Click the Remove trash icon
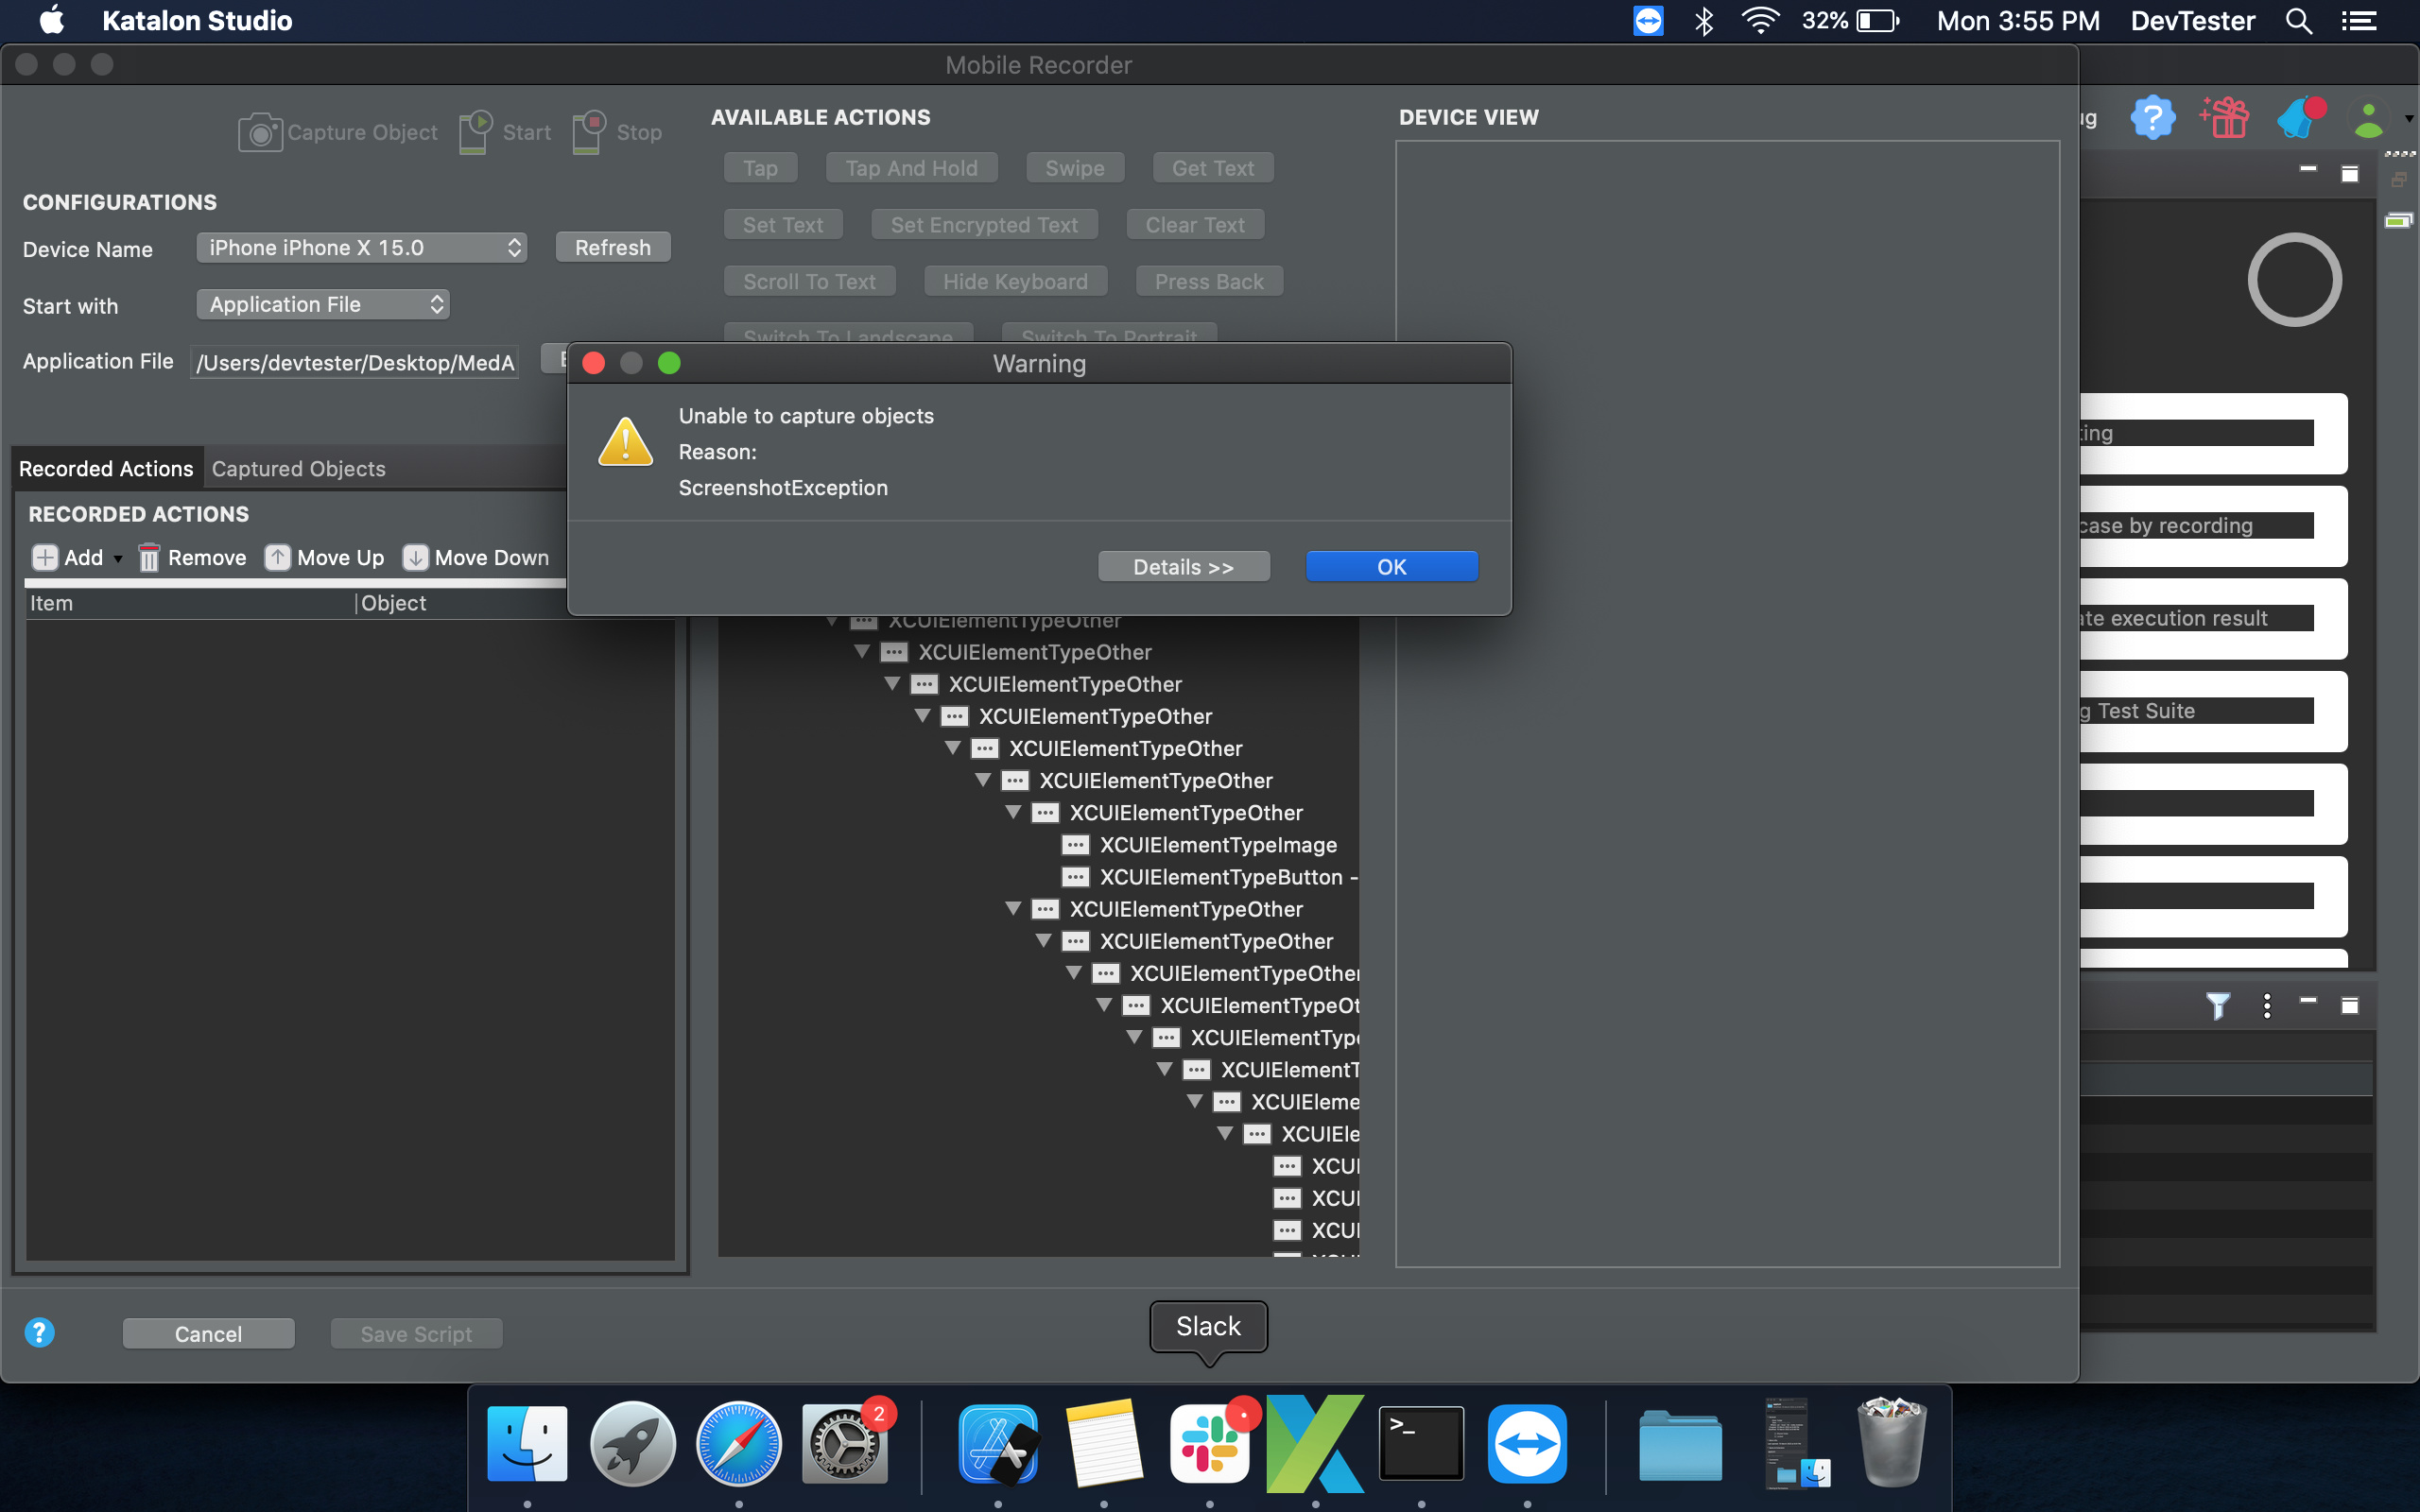This screenshot has width=2420, height=1512. pyautogui.click(x=149, y=558)
